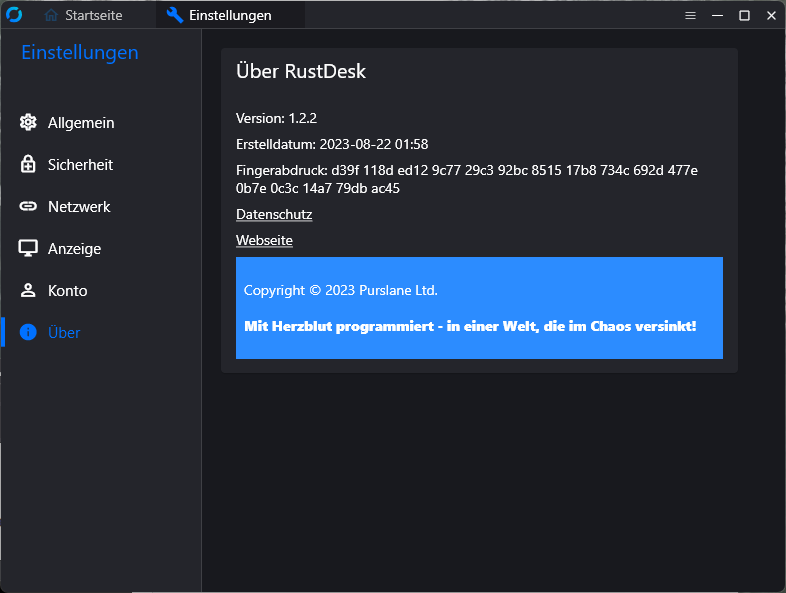Click the Copyright © 2023 Purslane Ltd. text
The width and height of the screenshot is (786, 593).
tap(340, 290)
